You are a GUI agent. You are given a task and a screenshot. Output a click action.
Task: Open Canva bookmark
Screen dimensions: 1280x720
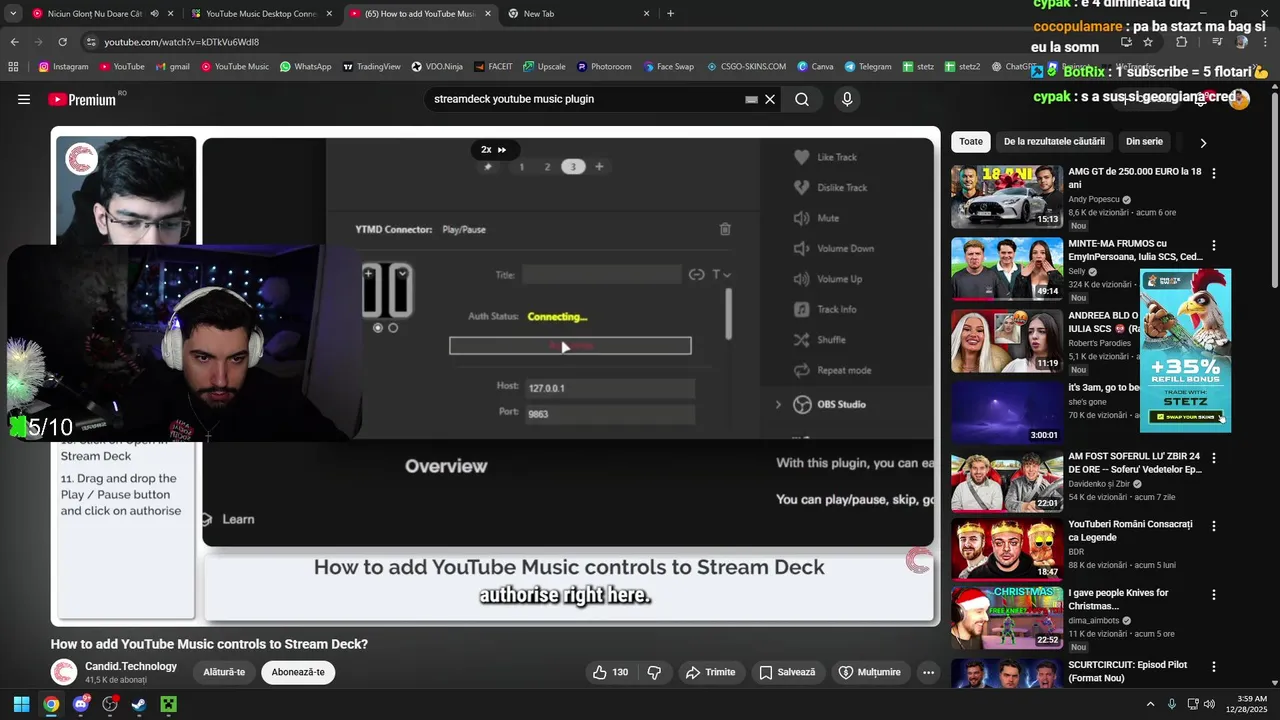[x=815, y=66]
